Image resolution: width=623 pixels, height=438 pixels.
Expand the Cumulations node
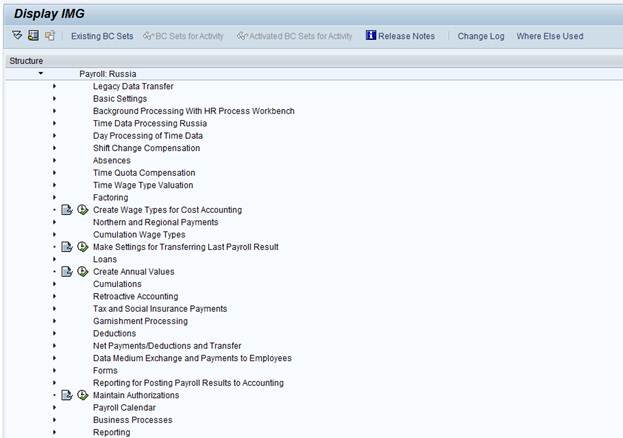click(54, 284)
